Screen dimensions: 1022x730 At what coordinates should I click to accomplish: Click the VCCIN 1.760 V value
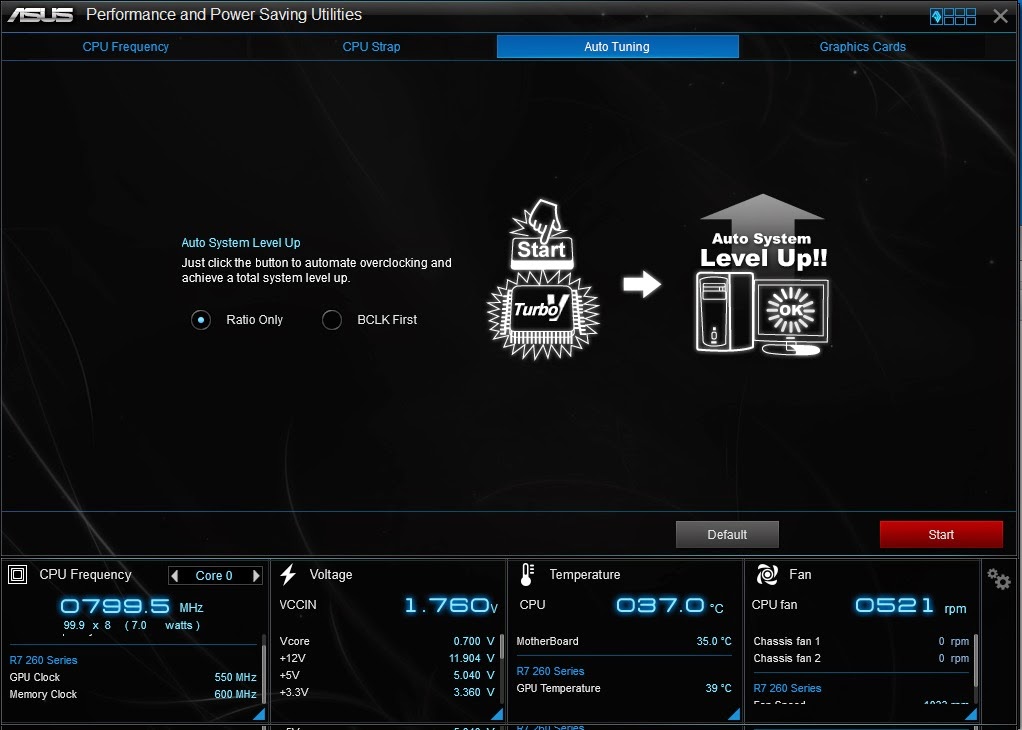pos(451,606)
